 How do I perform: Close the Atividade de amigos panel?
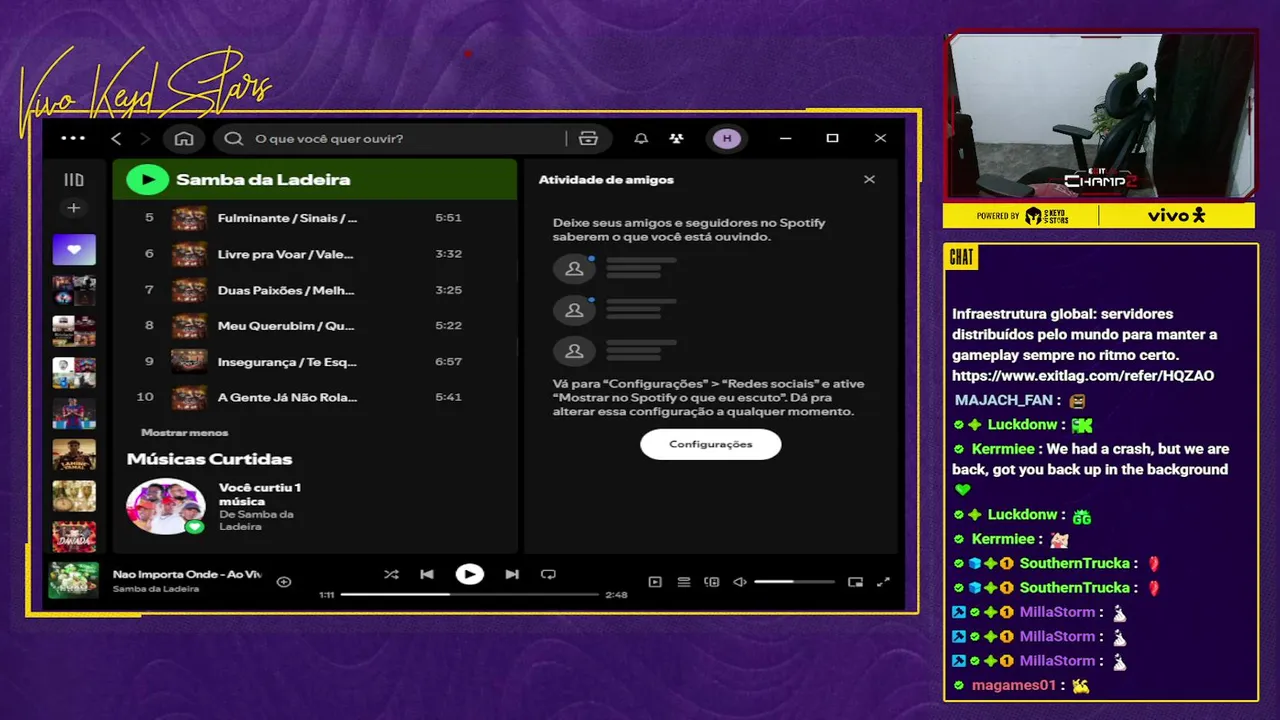tap(869, 180)
